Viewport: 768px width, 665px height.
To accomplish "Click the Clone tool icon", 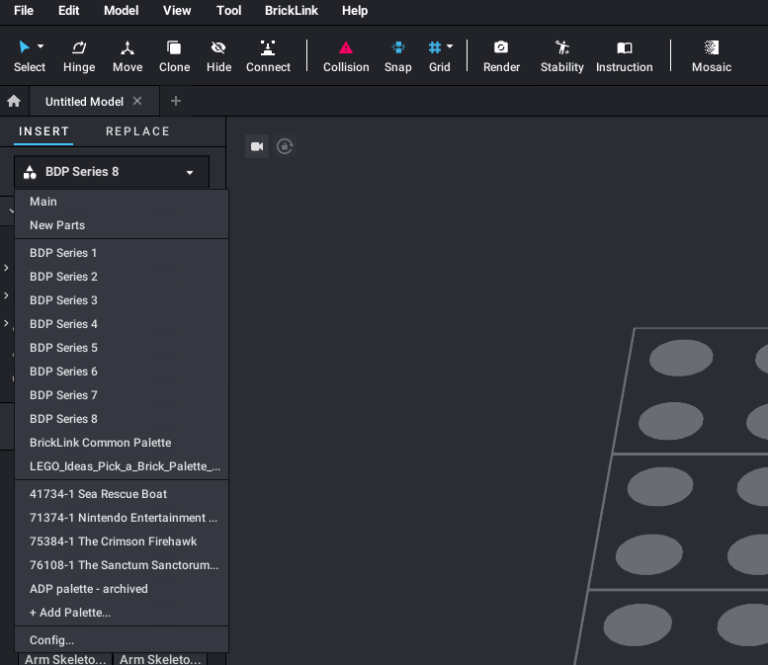I will coord(174,55).
